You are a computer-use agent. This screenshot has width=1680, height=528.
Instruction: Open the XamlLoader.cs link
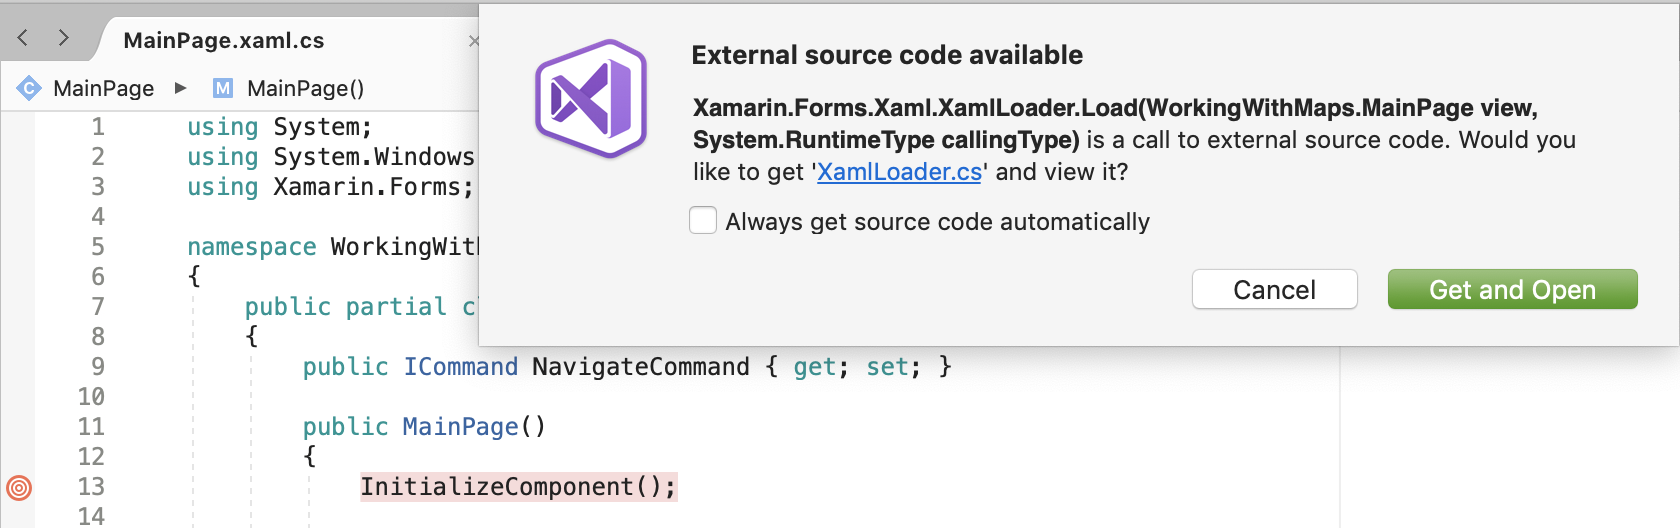899,172
